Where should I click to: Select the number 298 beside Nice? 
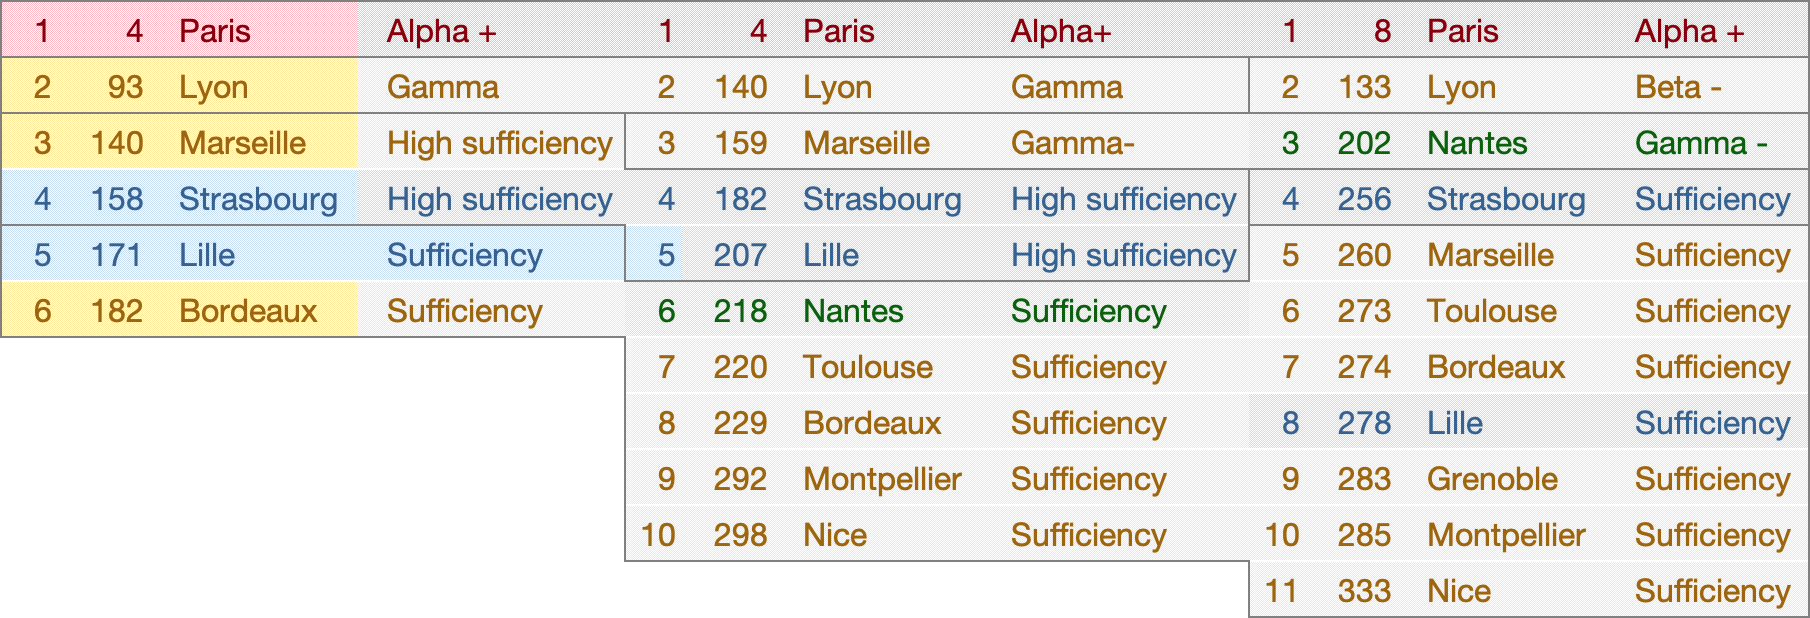(740, 535)
